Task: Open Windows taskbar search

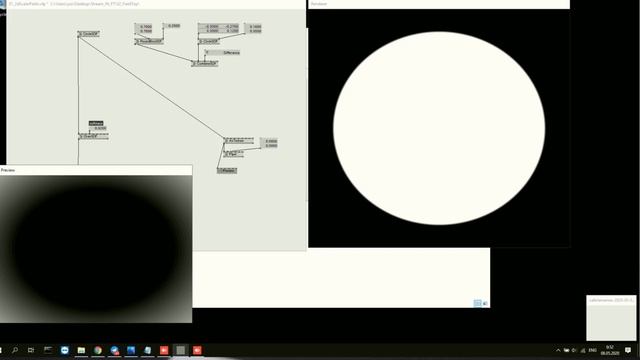Action: point(15,350)
